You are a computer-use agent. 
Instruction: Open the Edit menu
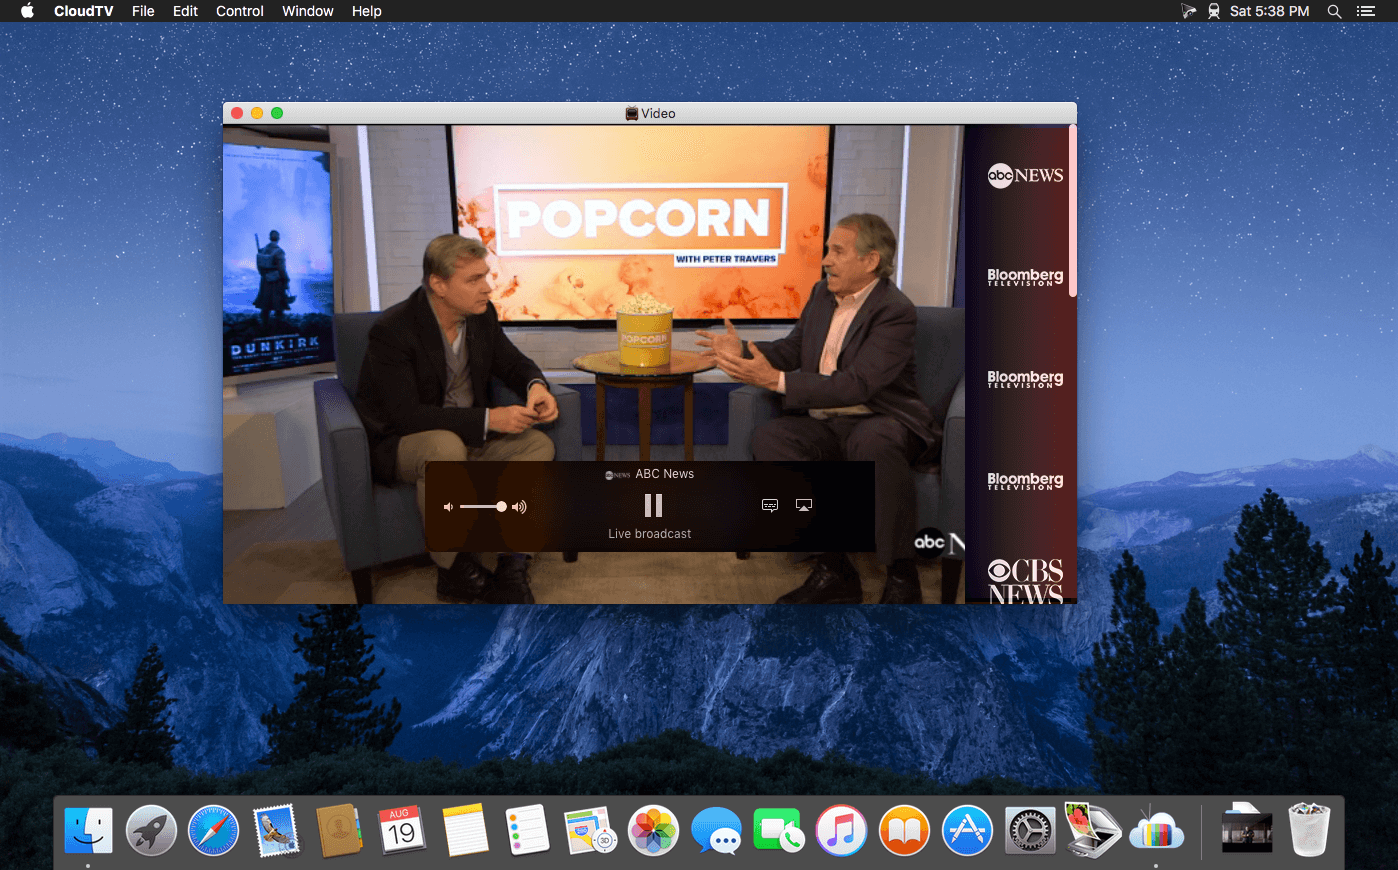185,11
